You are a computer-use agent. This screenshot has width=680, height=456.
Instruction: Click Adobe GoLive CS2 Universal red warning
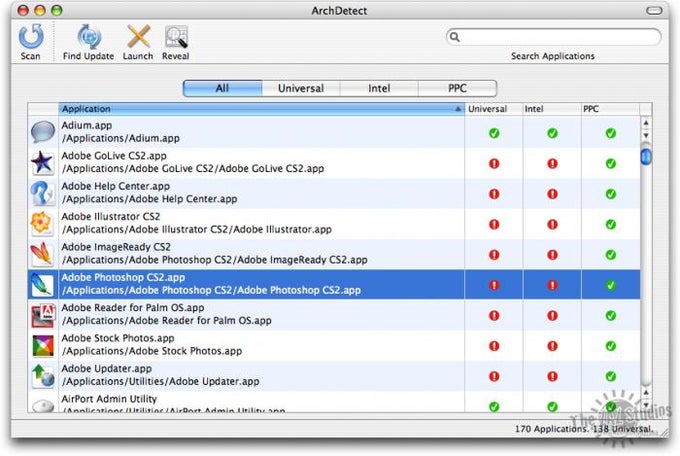tap(494, 164)
